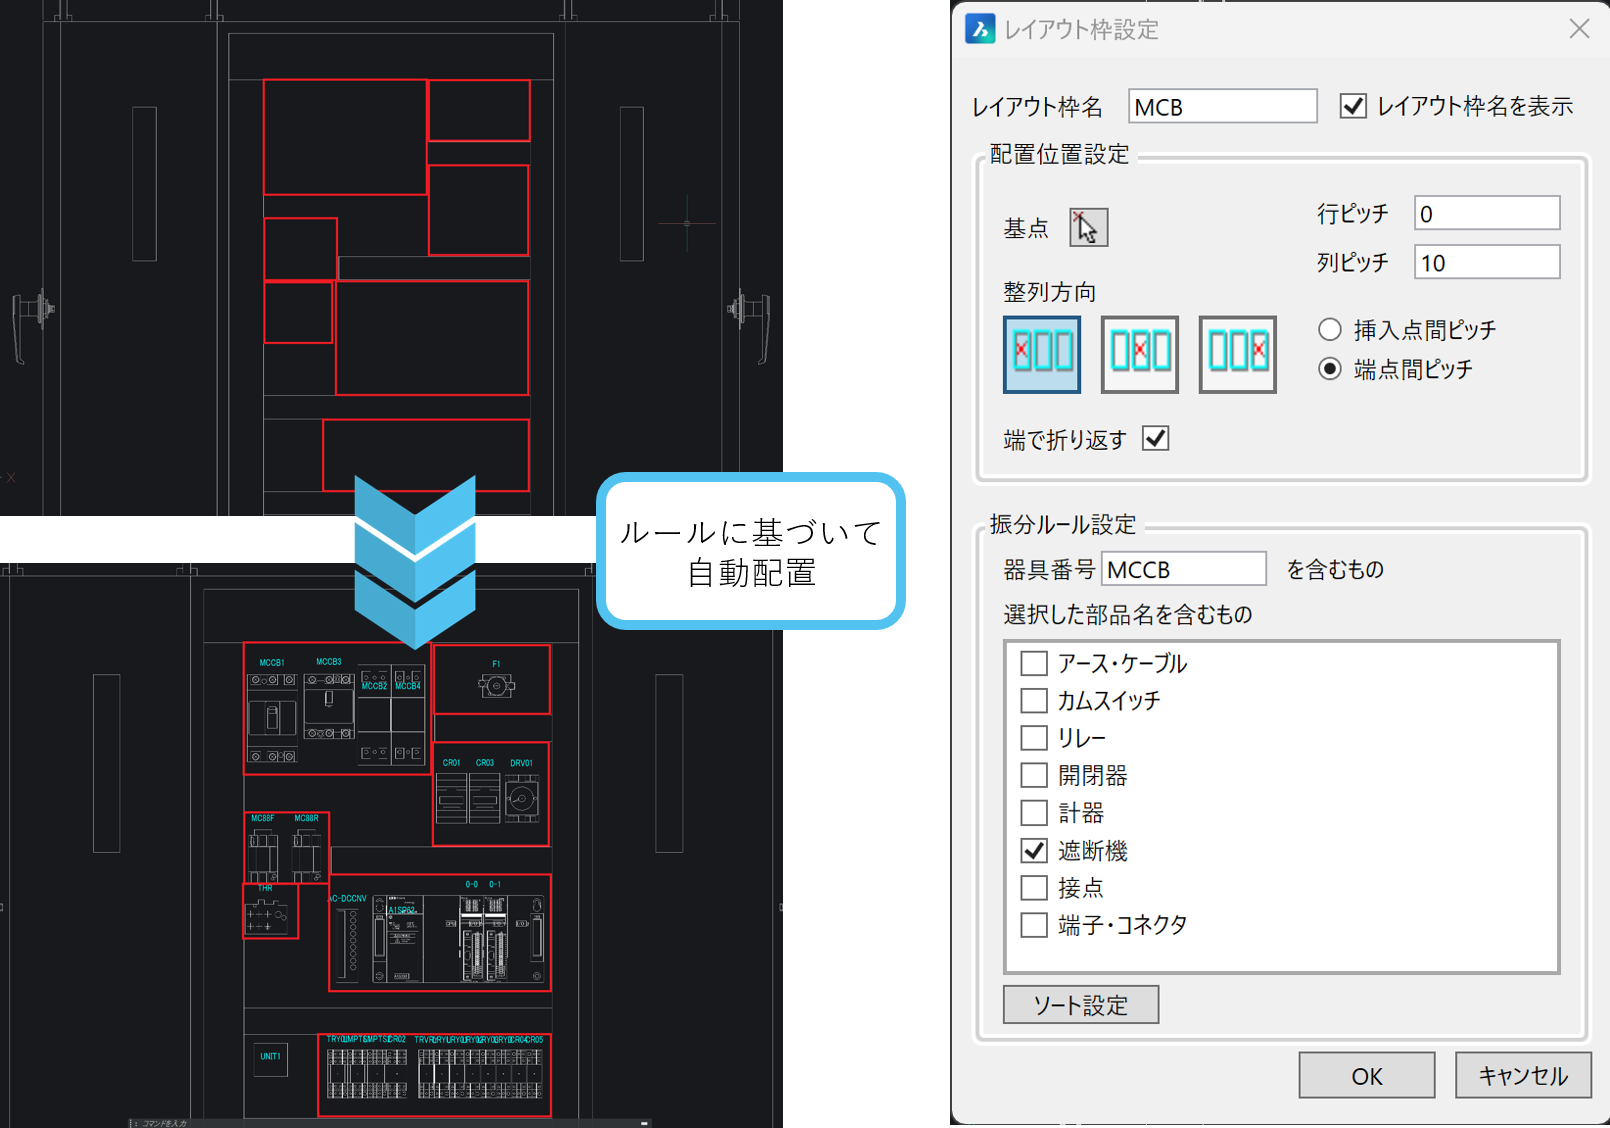Click the 行ピッチ value field

point(1486,212)
